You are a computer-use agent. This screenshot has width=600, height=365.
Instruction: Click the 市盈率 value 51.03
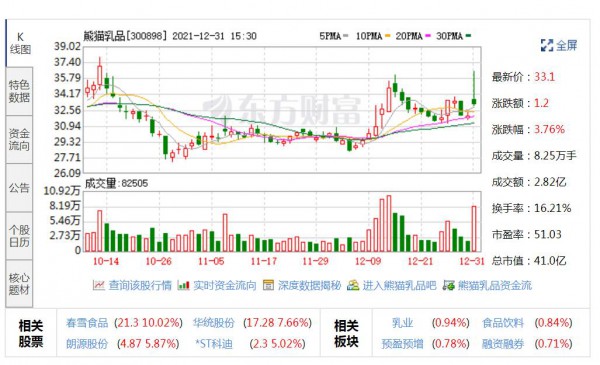548,235
